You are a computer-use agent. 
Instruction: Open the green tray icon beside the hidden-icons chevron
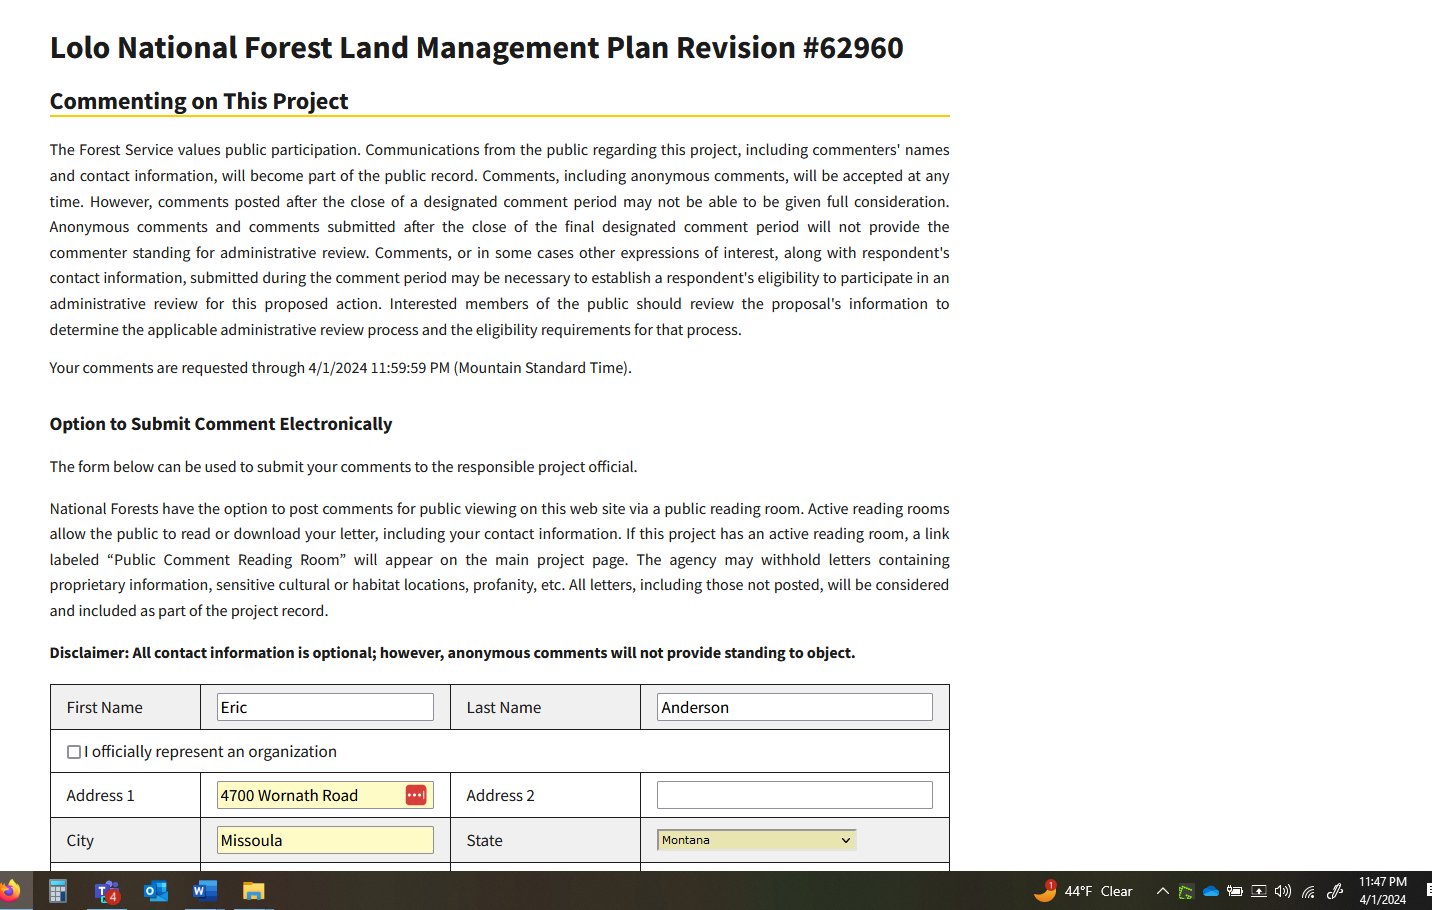click(x=1186, y=891)
